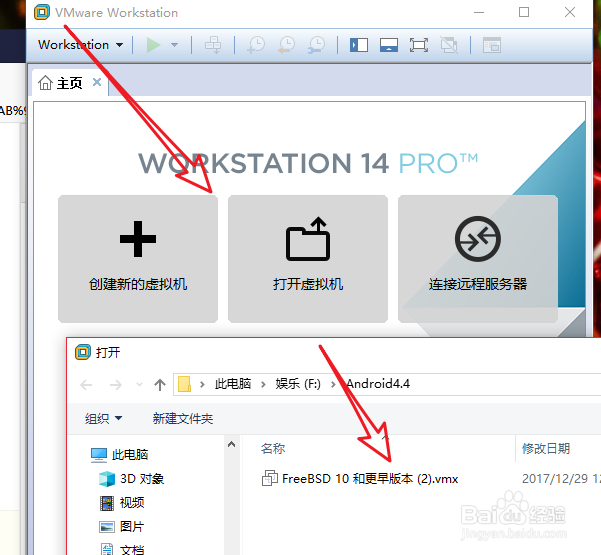Go back in the 打开 dialog
This screenshot has width=601, height=555.
[x=86, y=384]
